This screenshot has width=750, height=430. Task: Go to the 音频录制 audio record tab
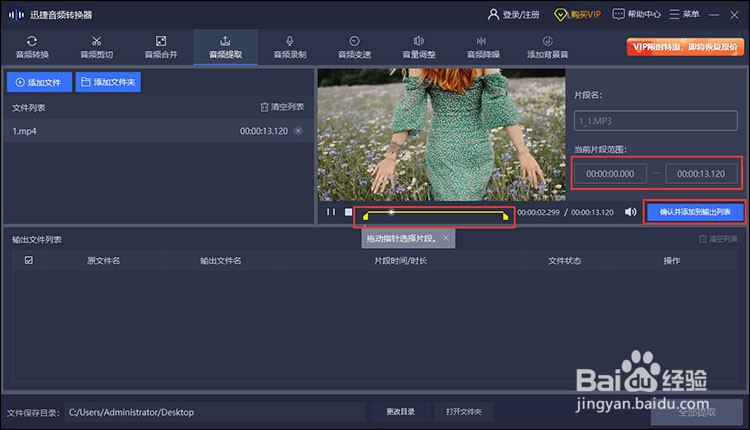pos(290,47)
